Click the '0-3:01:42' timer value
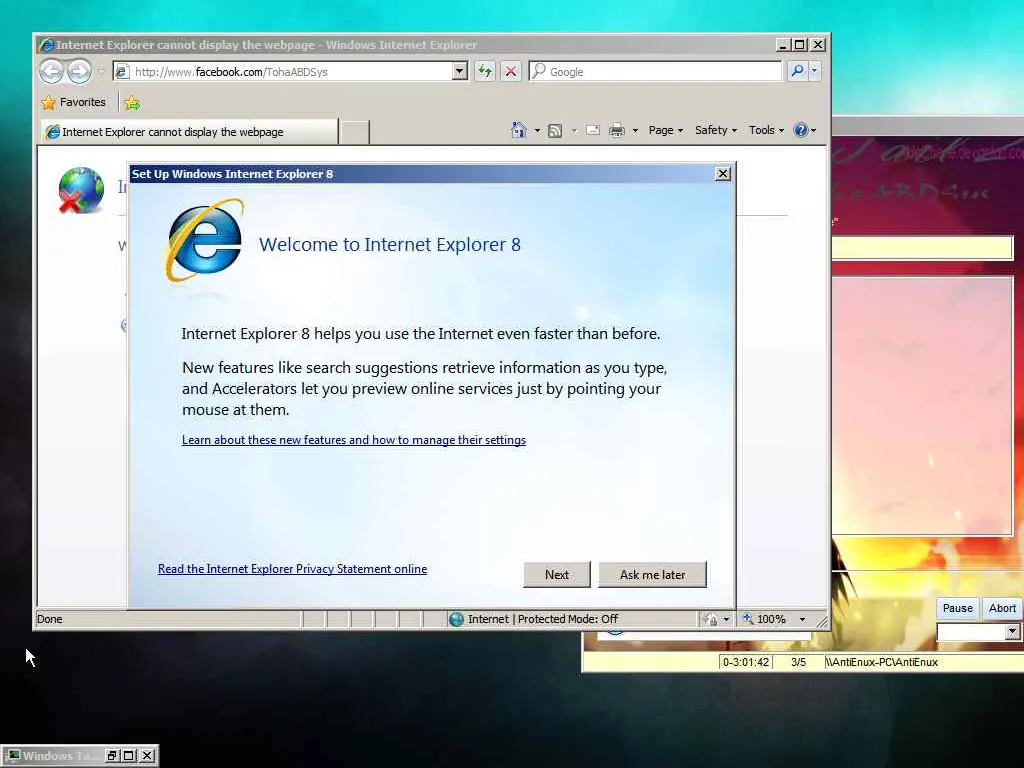Image resolution: width=1024 pixels, height=768 pixels. click(x=746, y=662)
